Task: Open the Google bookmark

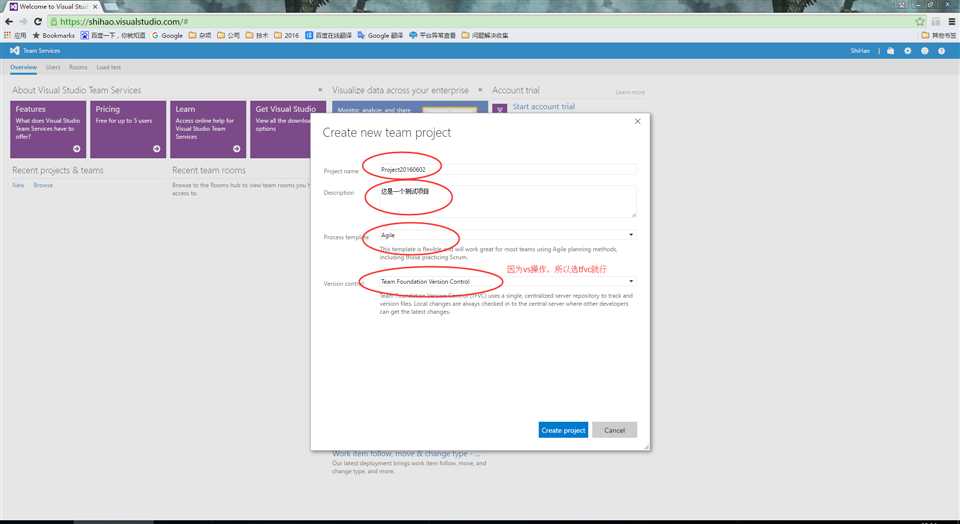Action: [167, 36]
